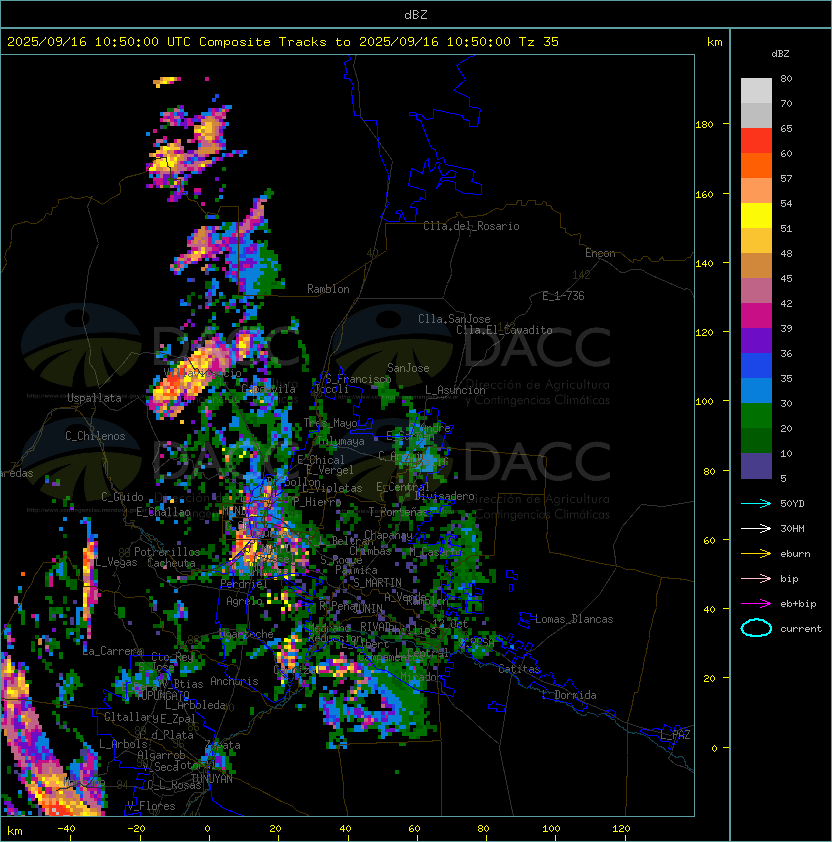
Task: Select the 'Ramblon' place label
Action: tap(328, 289)
